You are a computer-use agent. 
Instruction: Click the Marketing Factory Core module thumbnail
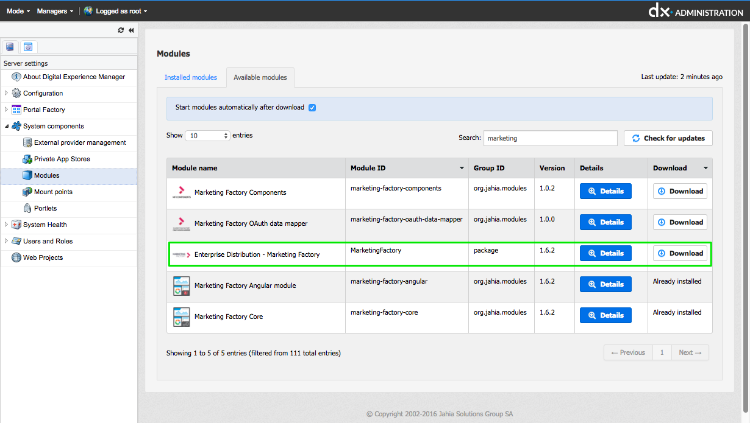pos(181,317)
